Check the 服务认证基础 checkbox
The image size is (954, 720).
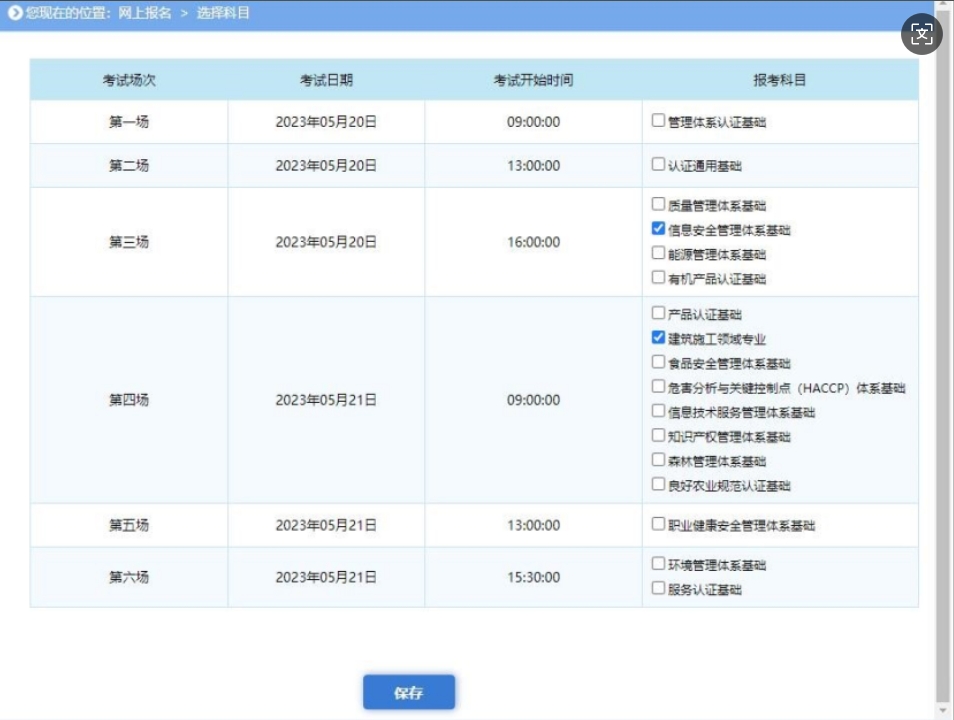click(658, 587)
